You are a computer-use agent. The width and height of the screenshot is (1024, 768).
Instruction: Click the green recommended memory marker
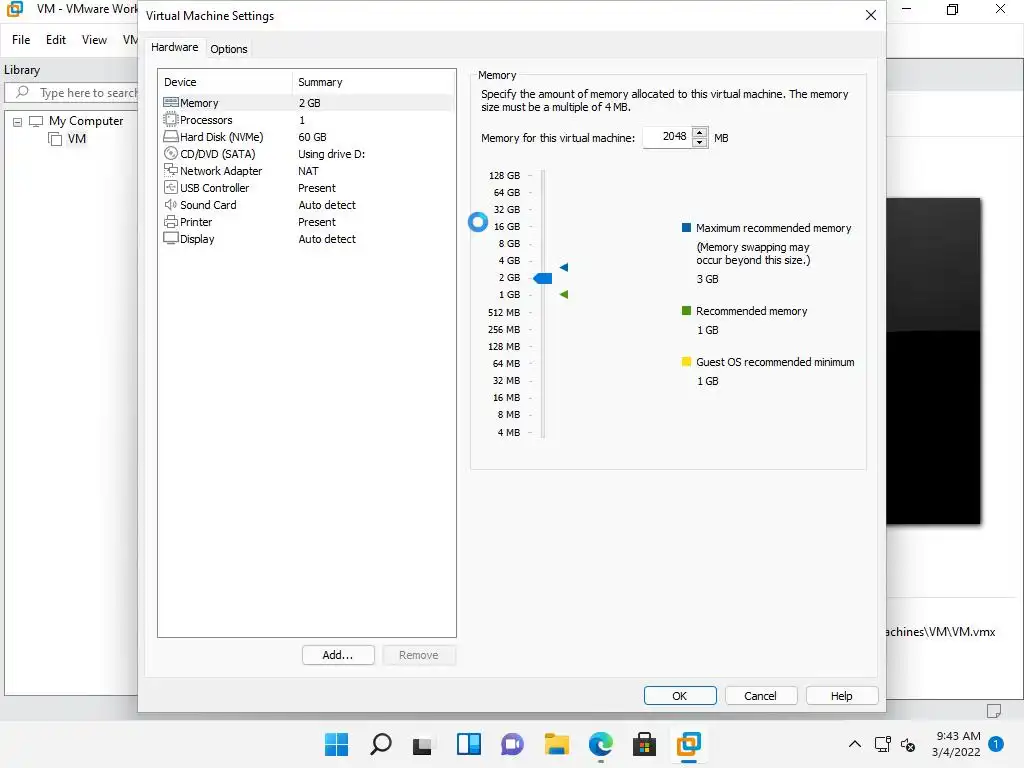point(564,295)
